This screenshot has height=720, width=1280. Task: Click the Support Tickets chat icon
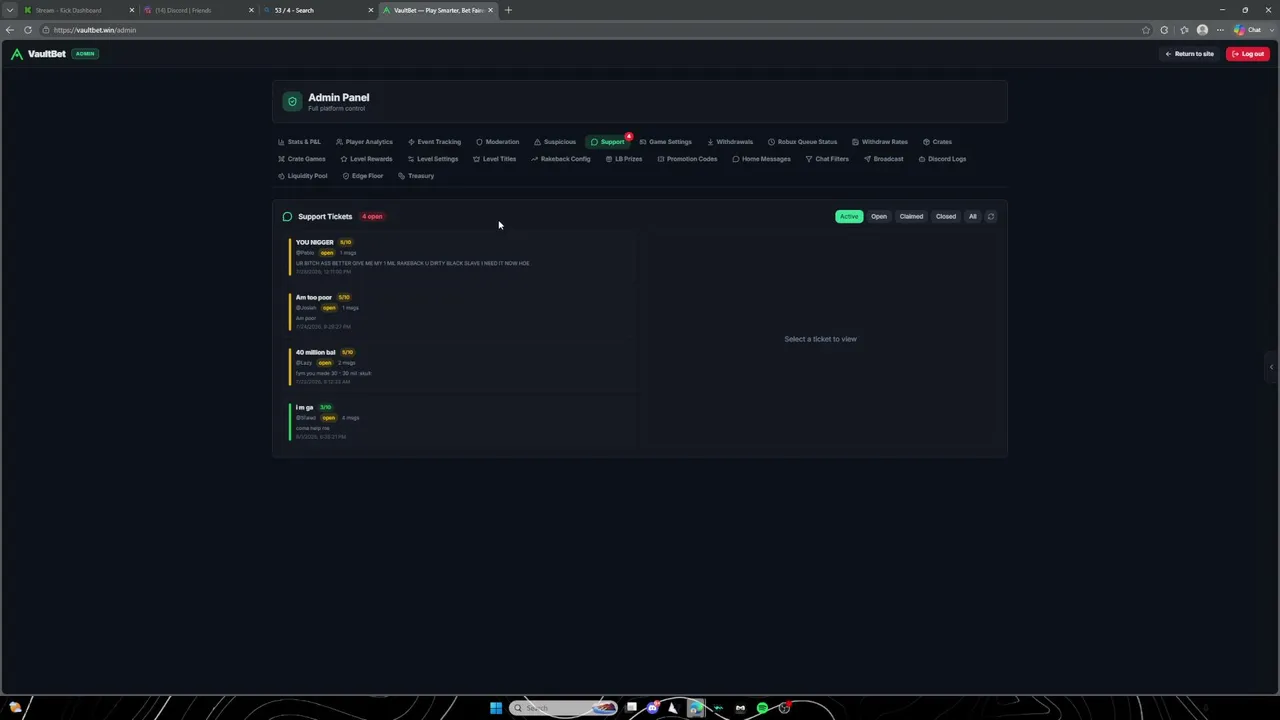click(x=287, y=216)
